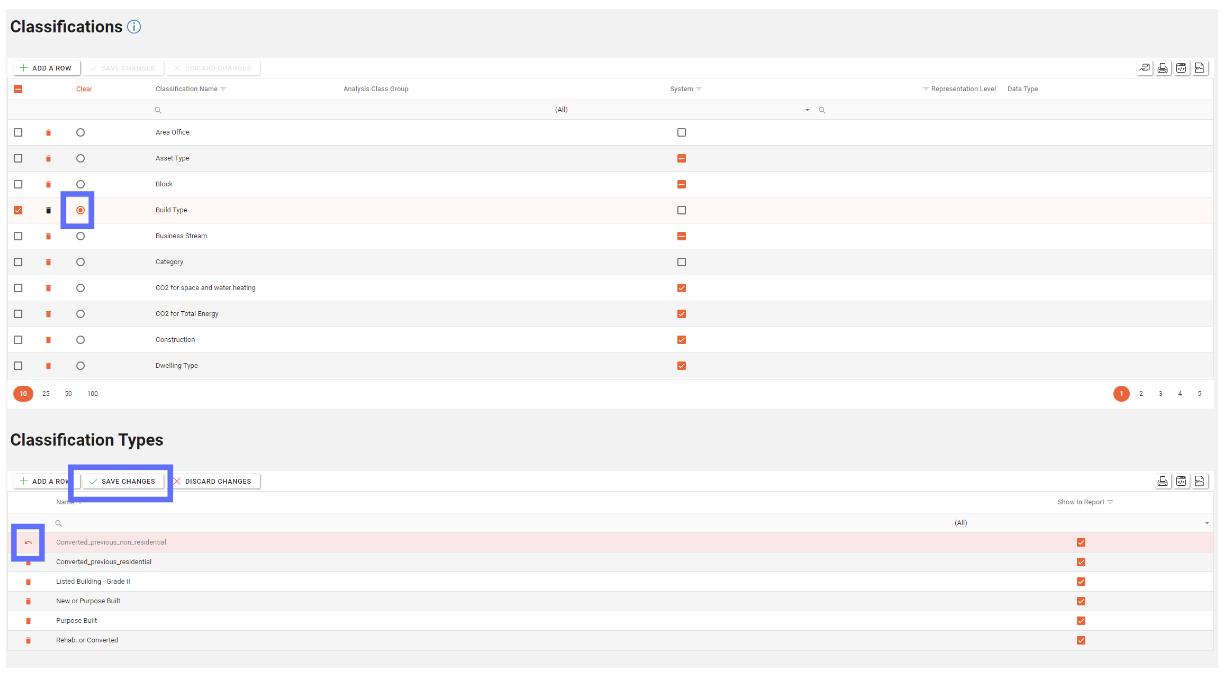The image size is (1225, 676).
Task: Open the Analysis Class Group (All) filter dropdown
Action: coord(807,110)
